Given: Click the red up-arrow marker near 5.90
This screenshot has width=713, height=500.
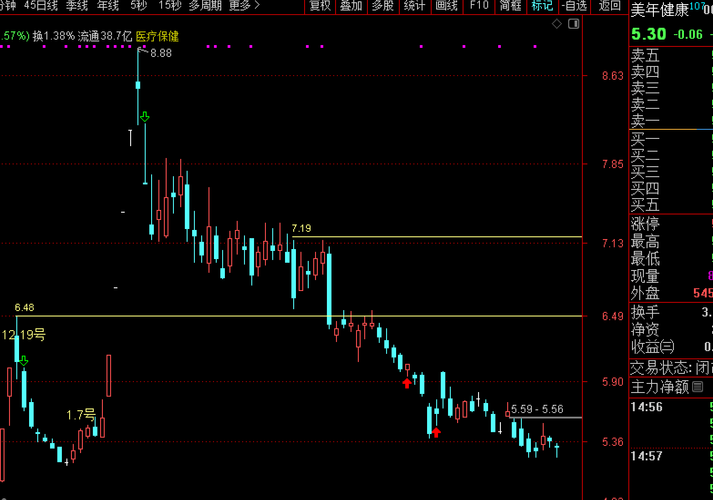Looking at the screenshot, I should (407, 383).
